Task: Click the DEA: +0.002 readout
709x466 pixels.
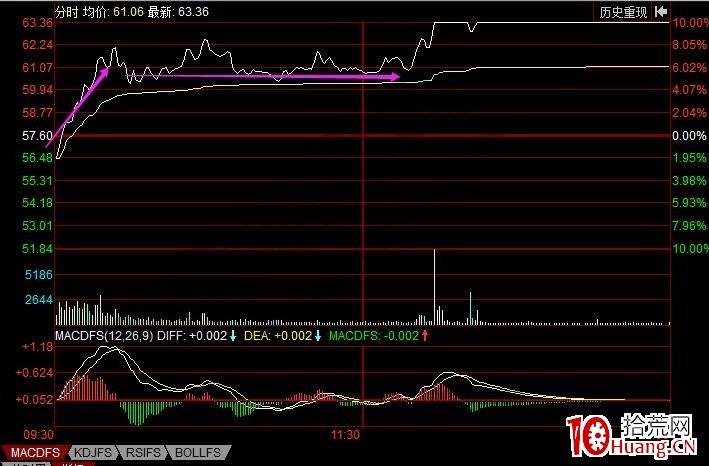Action: click(278, 336)
